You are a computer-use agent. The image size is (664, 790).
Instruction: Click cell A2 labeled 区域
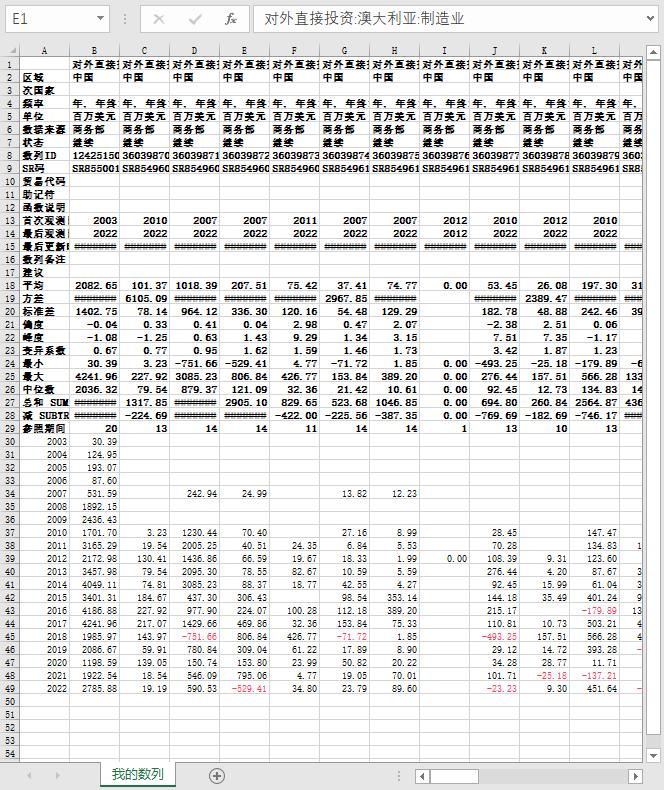[44, 78]
